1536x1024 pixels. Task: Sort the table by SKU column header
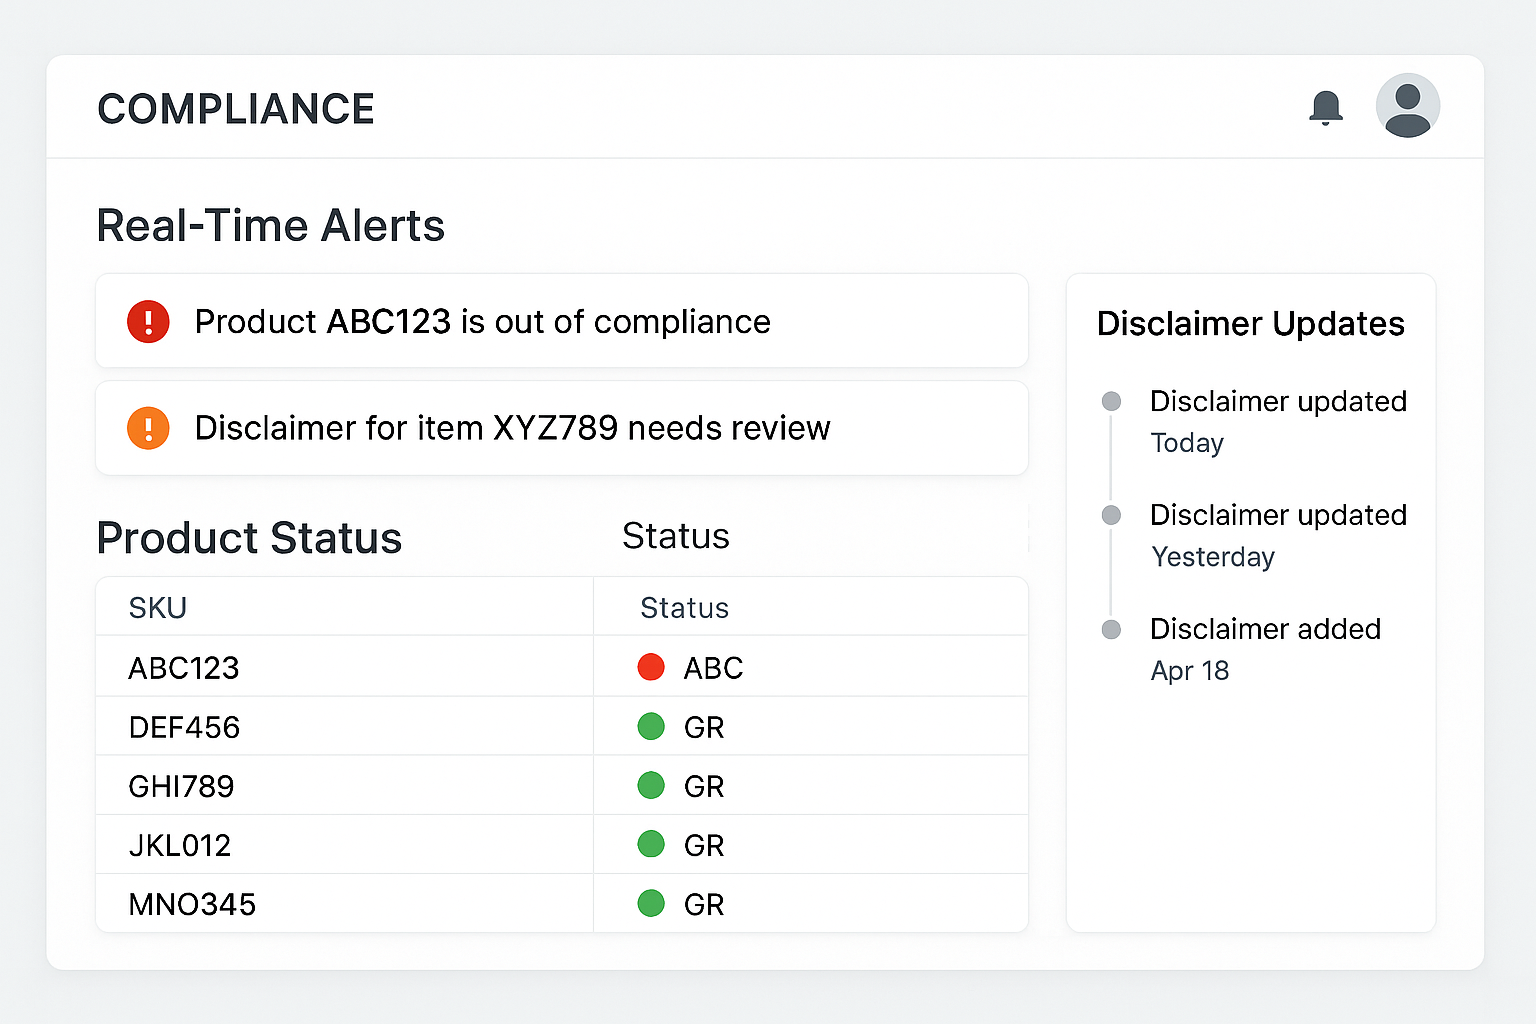(x=158, y=607)
